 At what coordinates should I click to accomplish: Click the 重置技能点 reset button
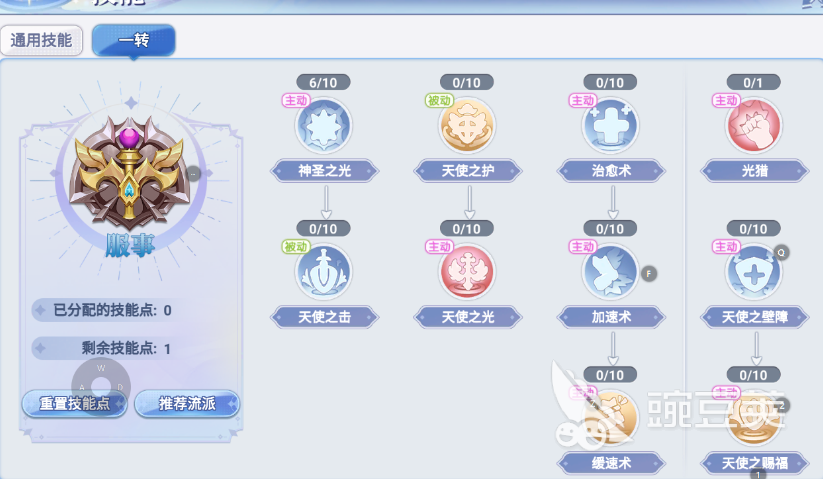click(75, 403)
